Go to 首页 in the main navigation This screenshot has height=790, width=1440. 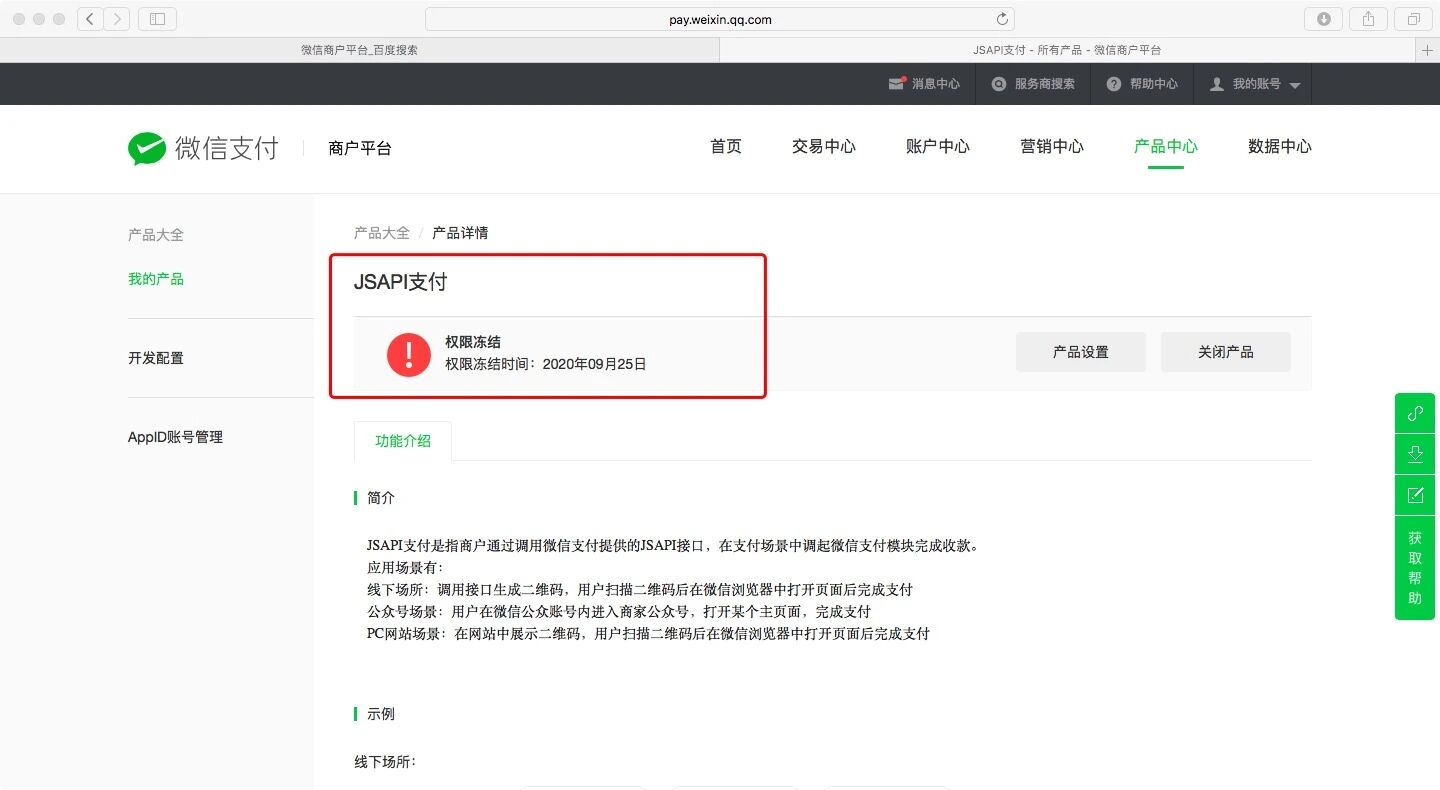(726, 146)
